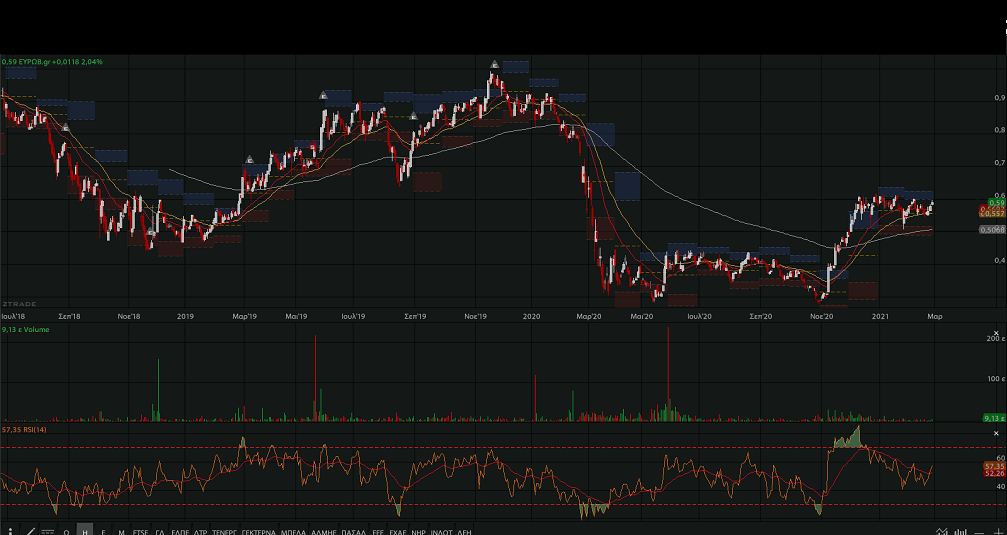Open the line style icon

[48, 530]
